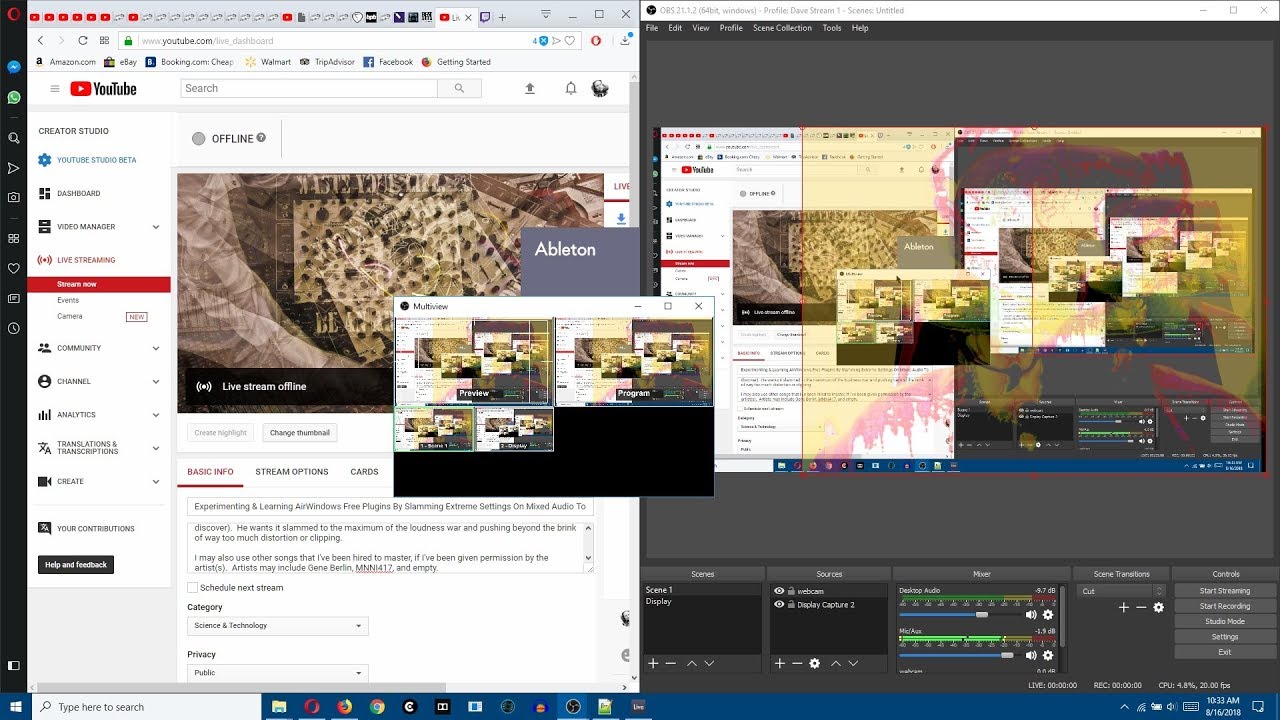Expand the Channel sidebar section
The height and width of the screenshot is (720, 1280).
click(x=156, y=382)
